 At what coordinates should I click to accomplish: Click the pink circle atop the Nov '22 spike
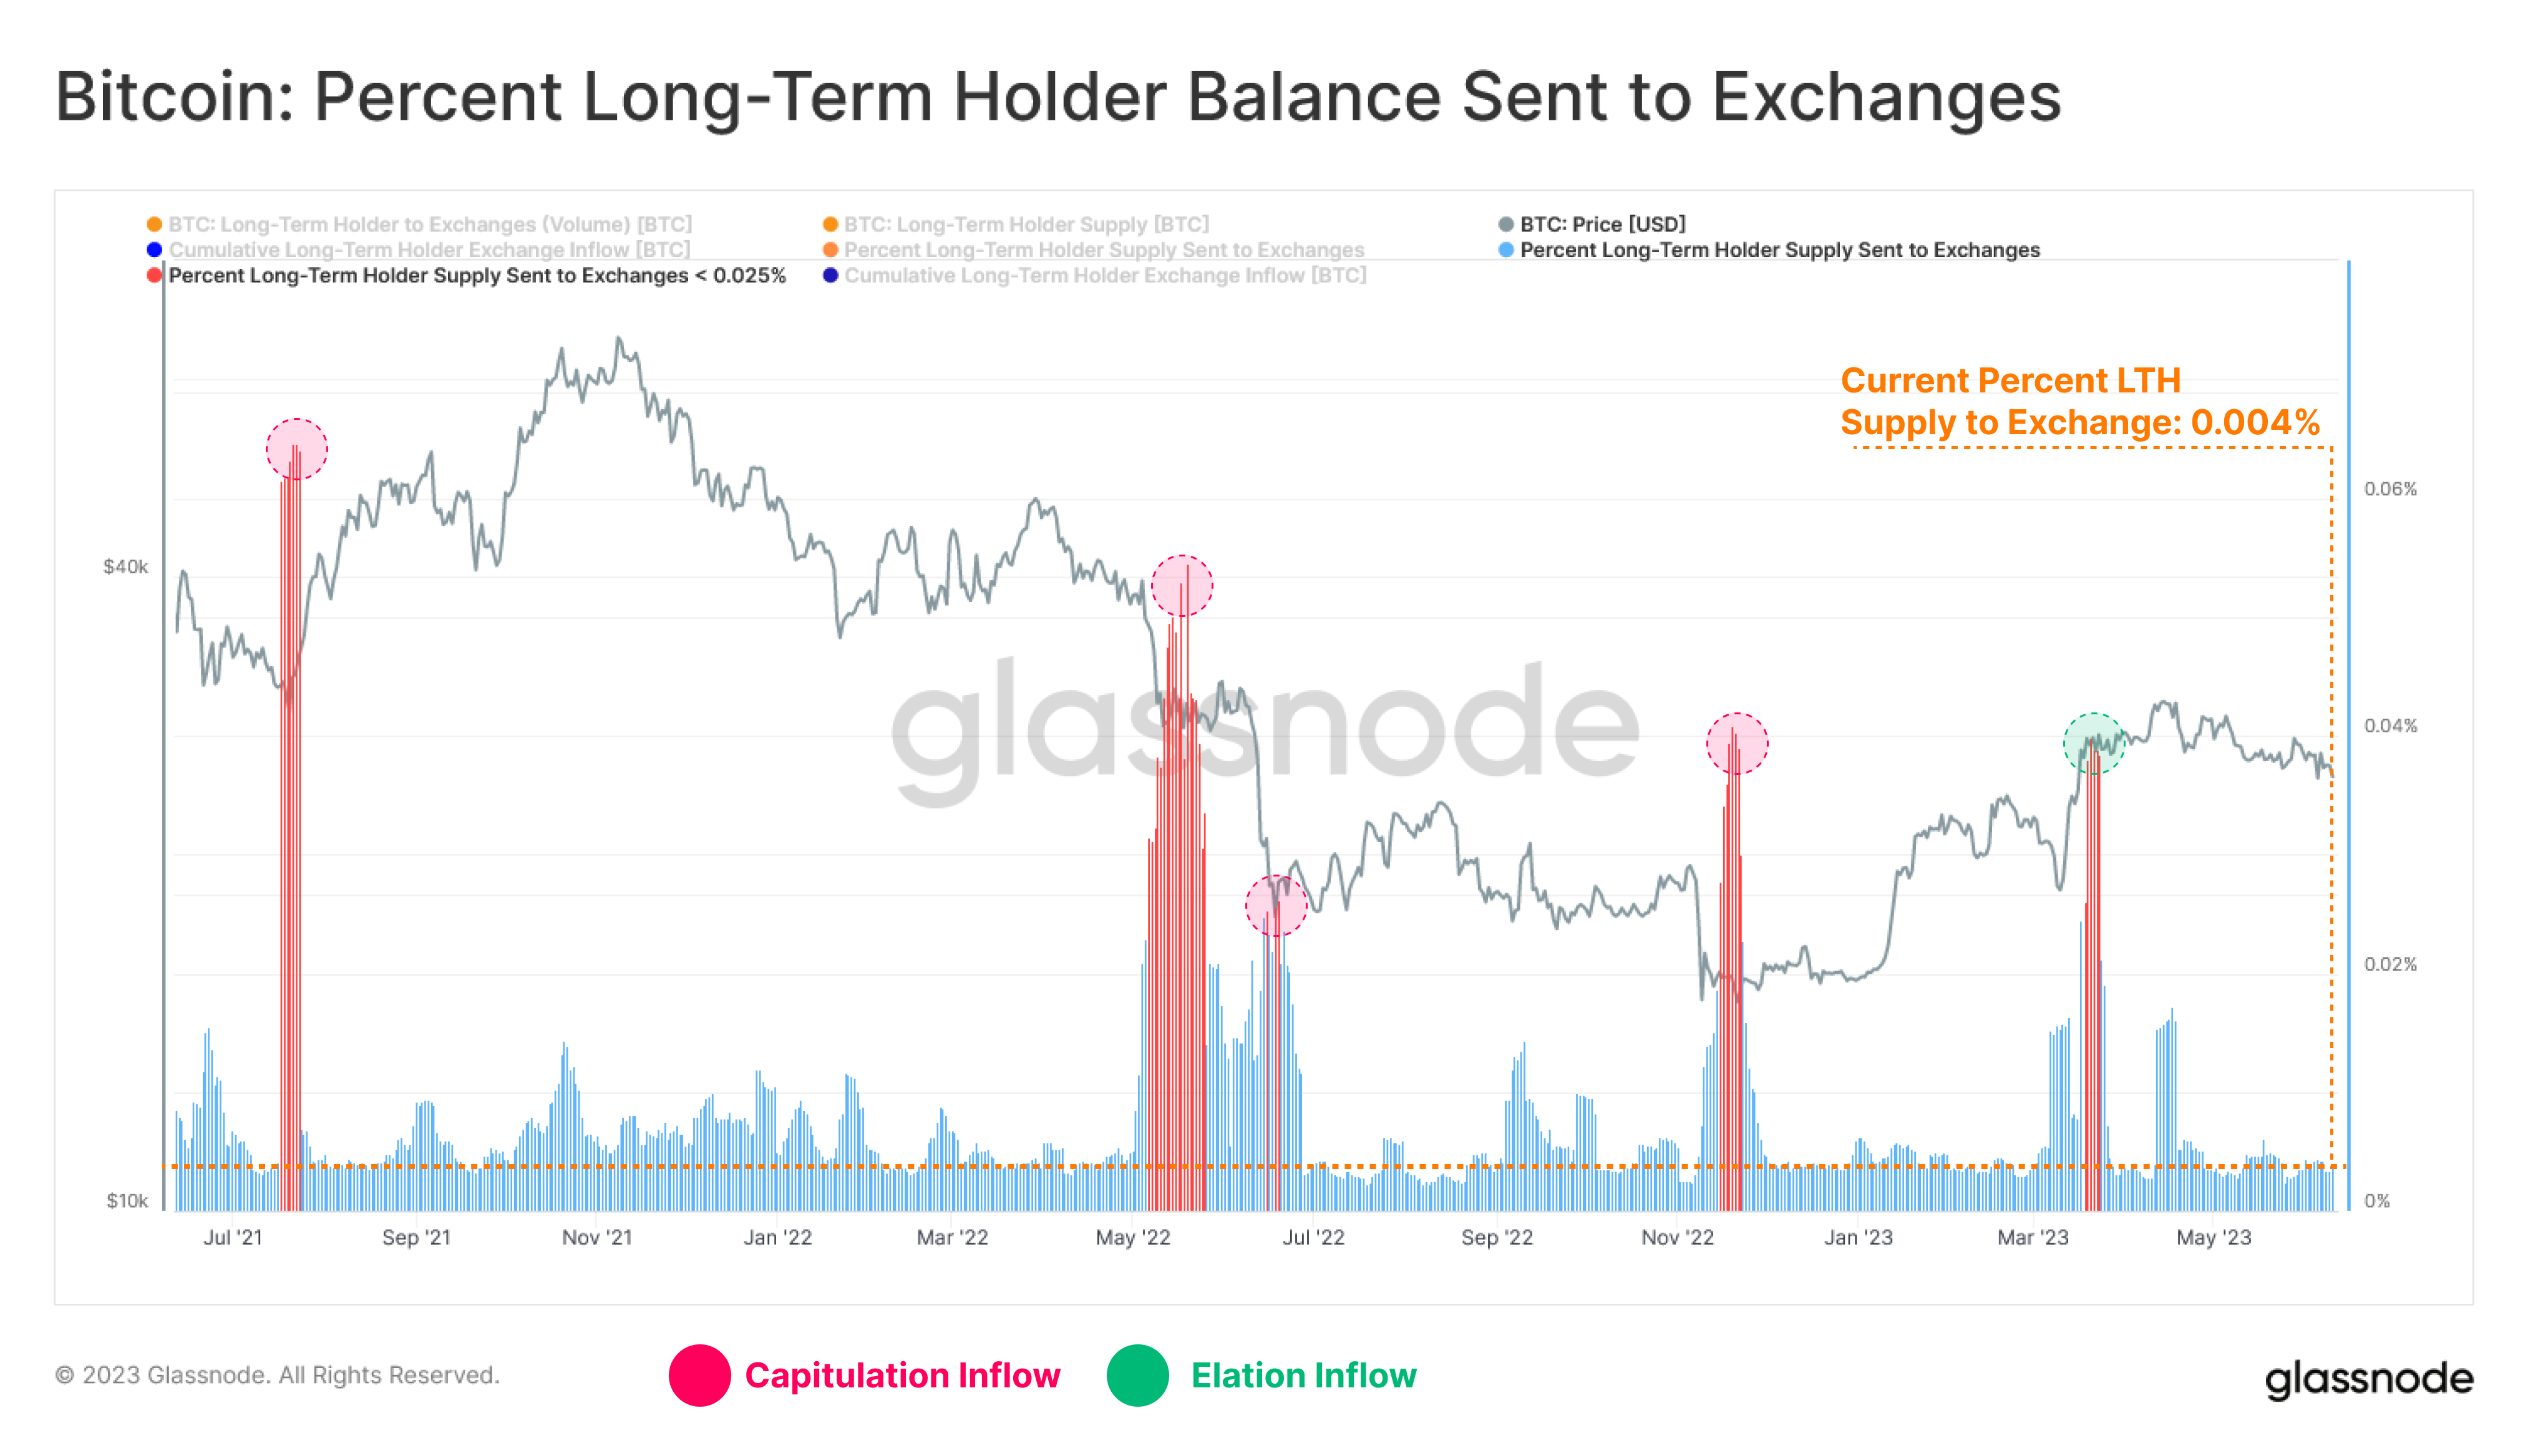click(1736, 743)
